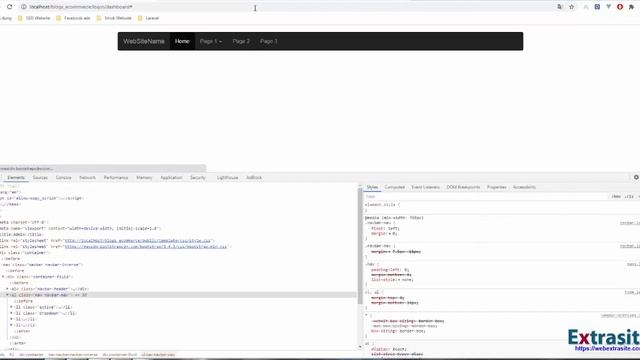640x360 pixels.
Task: Switch to the Elements tab
Action: pos(16,178)
